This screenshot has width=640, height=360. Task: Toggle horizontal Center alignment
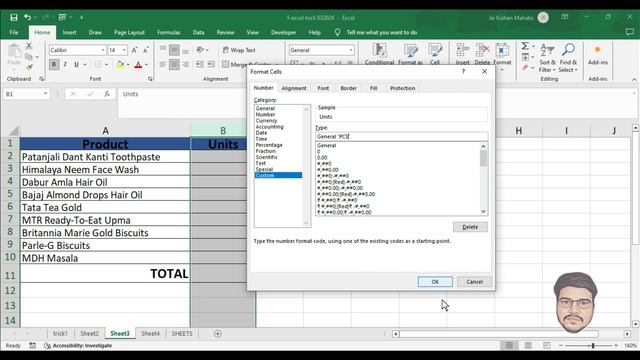pyautogui.click(x=174, y=64)
